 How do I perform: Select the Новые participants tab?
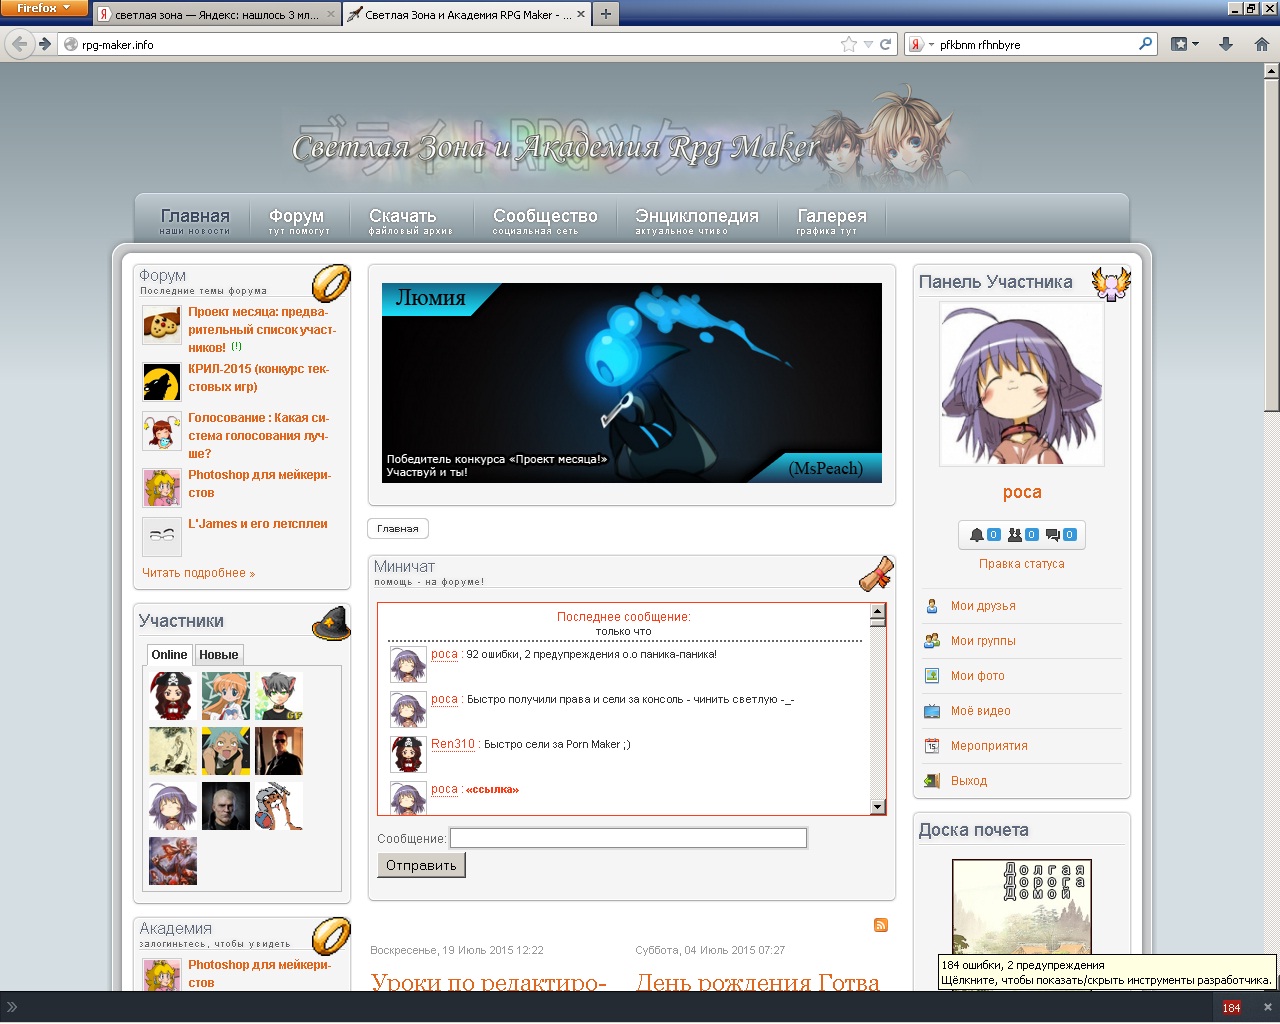(x=218, y=655)
